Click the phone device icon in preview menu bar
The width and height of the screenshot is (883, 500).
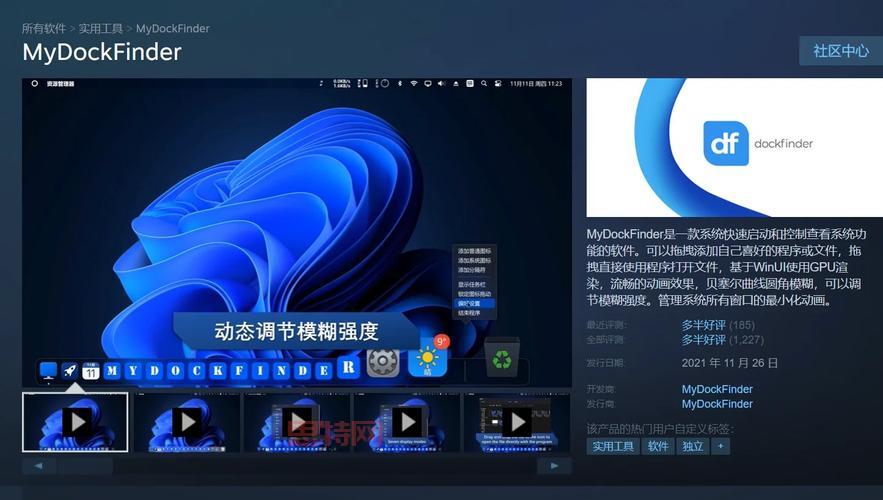(363, 83)
